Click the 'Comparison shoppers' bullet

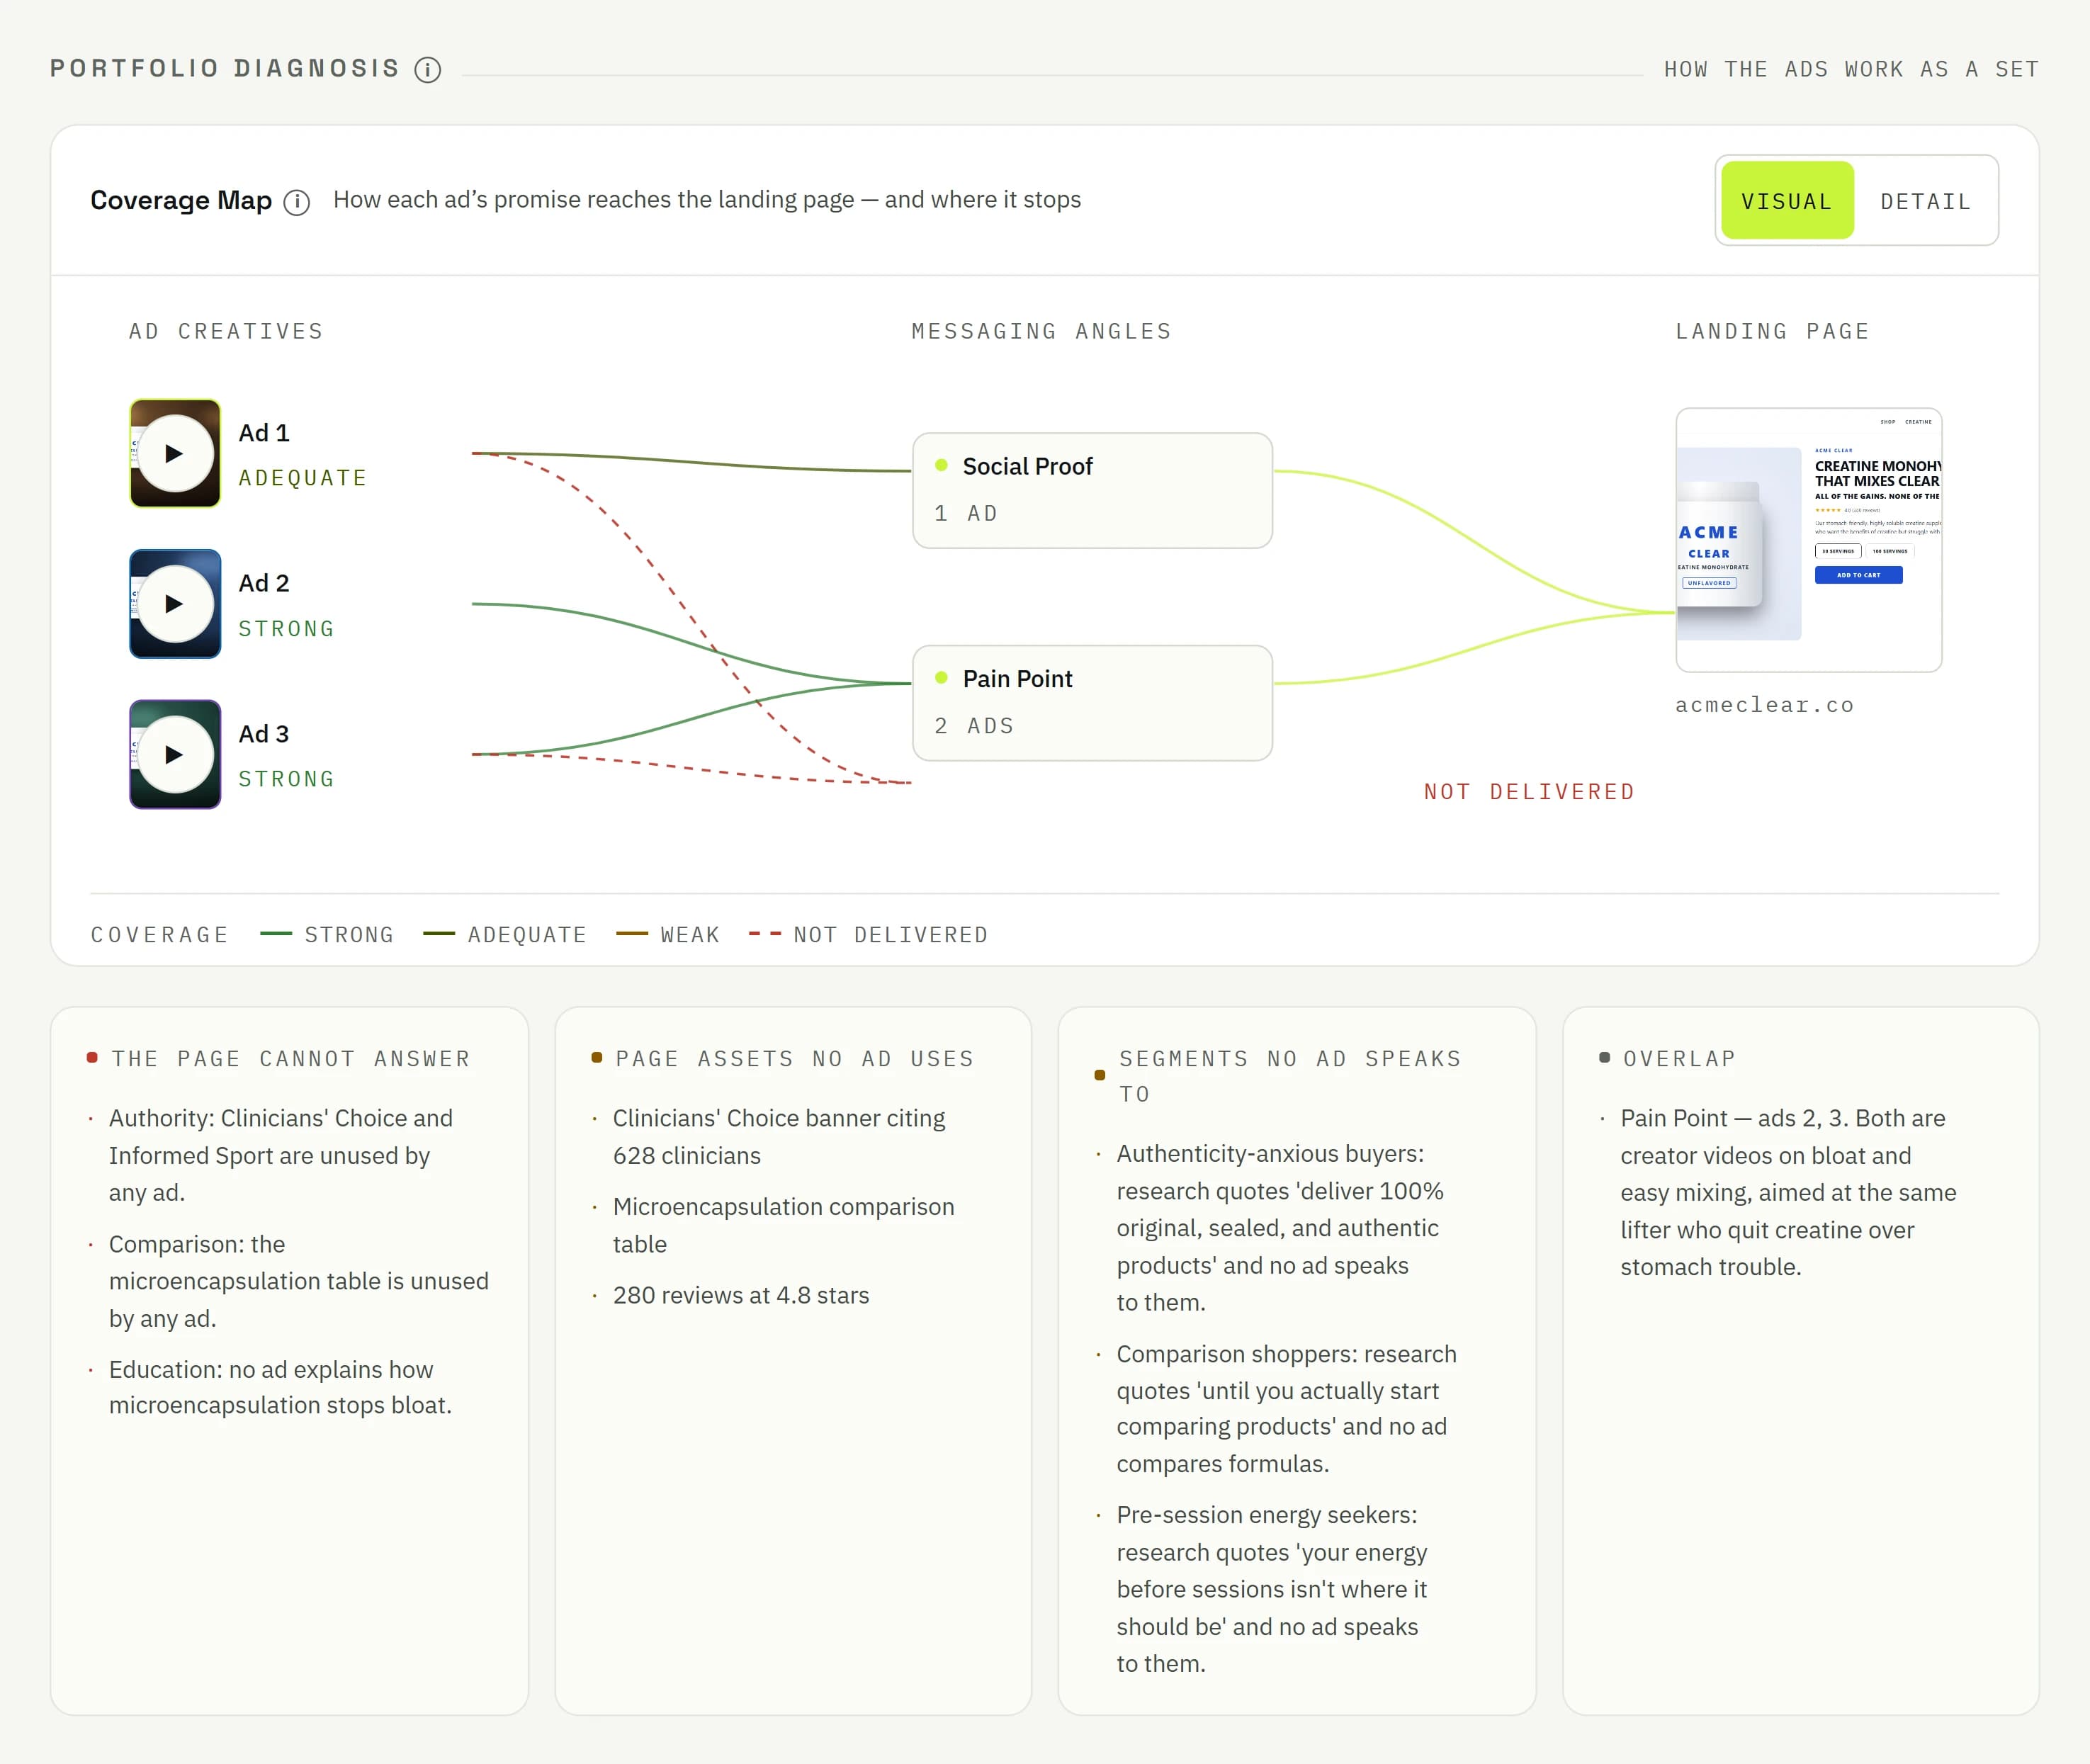[x=1287, y=1408]
